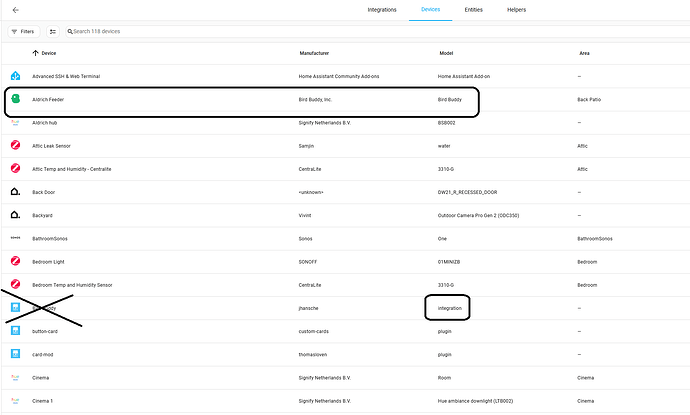This screenshot has width=690, height=415.
Task: Sort by the Manufacturer column header
Action: click(314, 53)
